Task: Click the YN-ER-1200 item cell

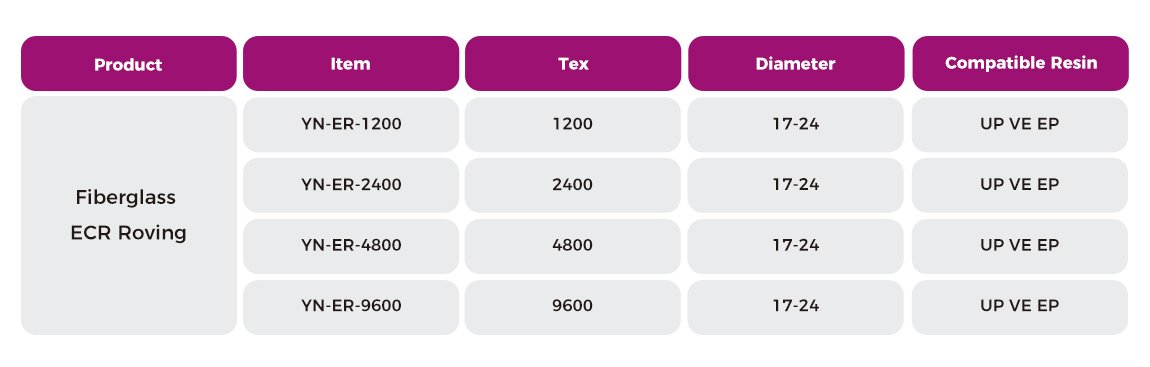Action: (x=351, y=125)
